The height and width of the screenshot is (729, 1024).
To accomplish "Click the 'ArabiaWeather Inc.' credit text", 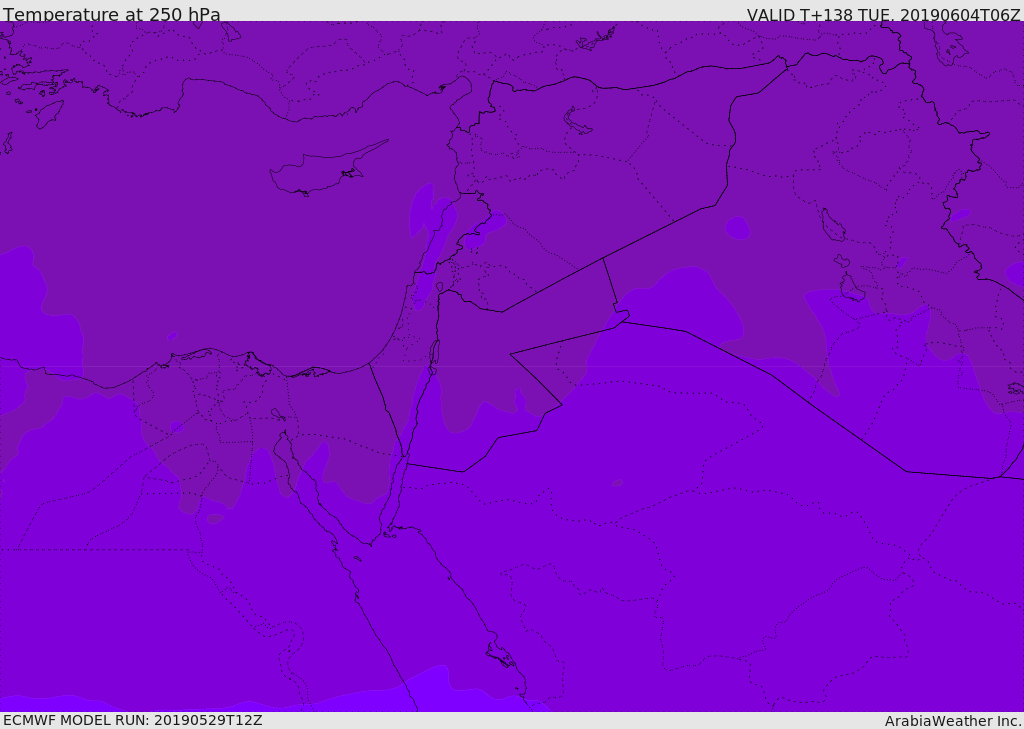I will (953, 721).
